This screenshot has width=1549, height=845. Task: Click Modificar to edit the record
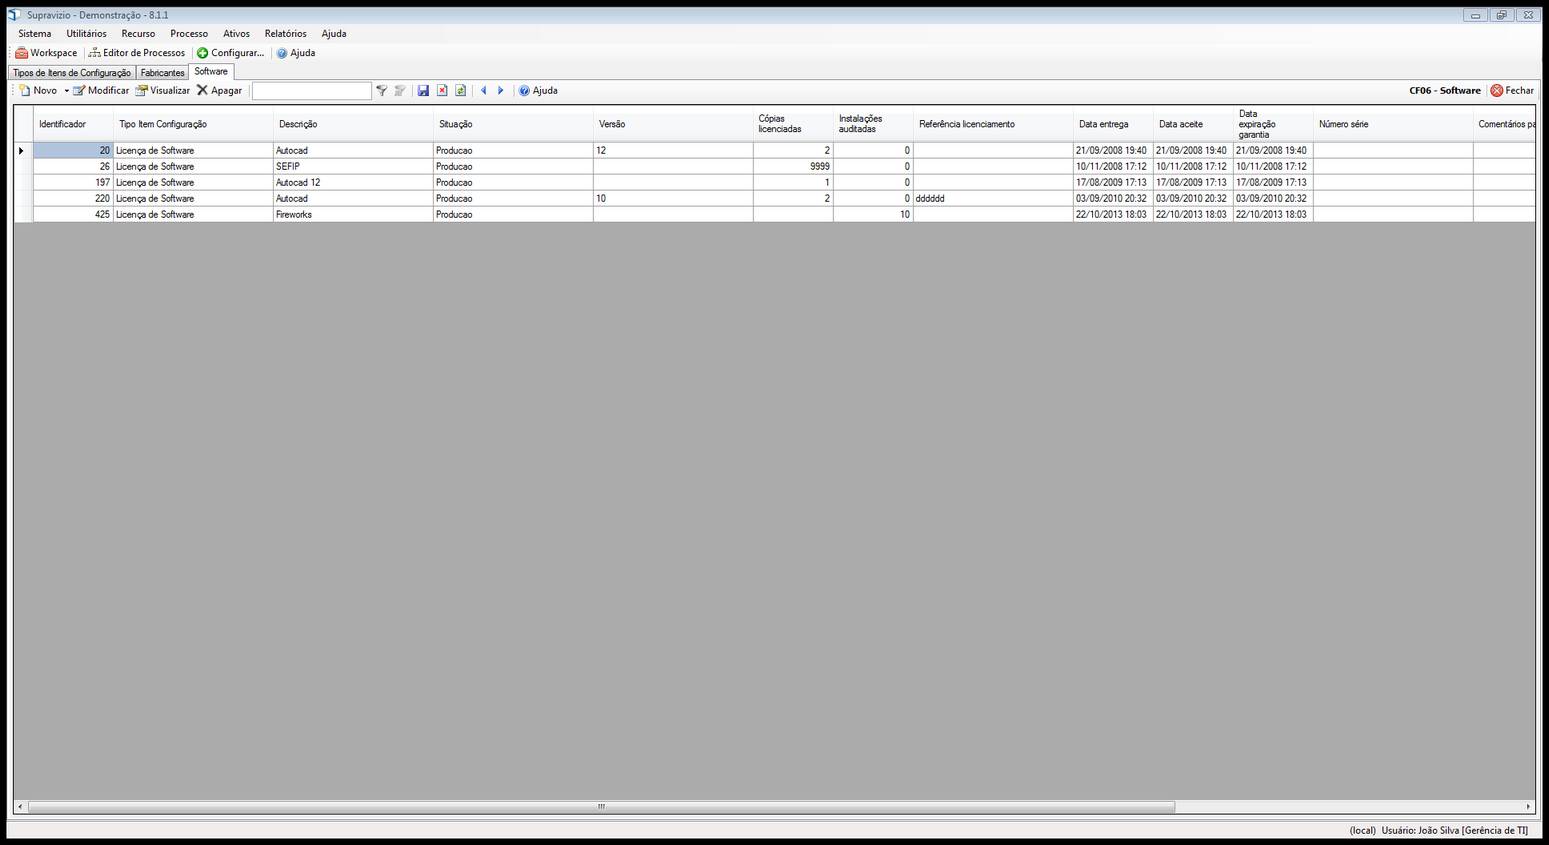point(101,90)
